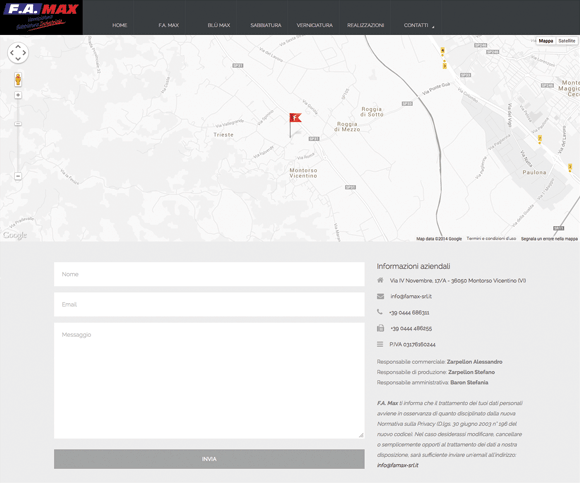Open the VERNICIATURA menu item
Image resolution: width=580 pixels, height=483 pixels.
(314, 25)
